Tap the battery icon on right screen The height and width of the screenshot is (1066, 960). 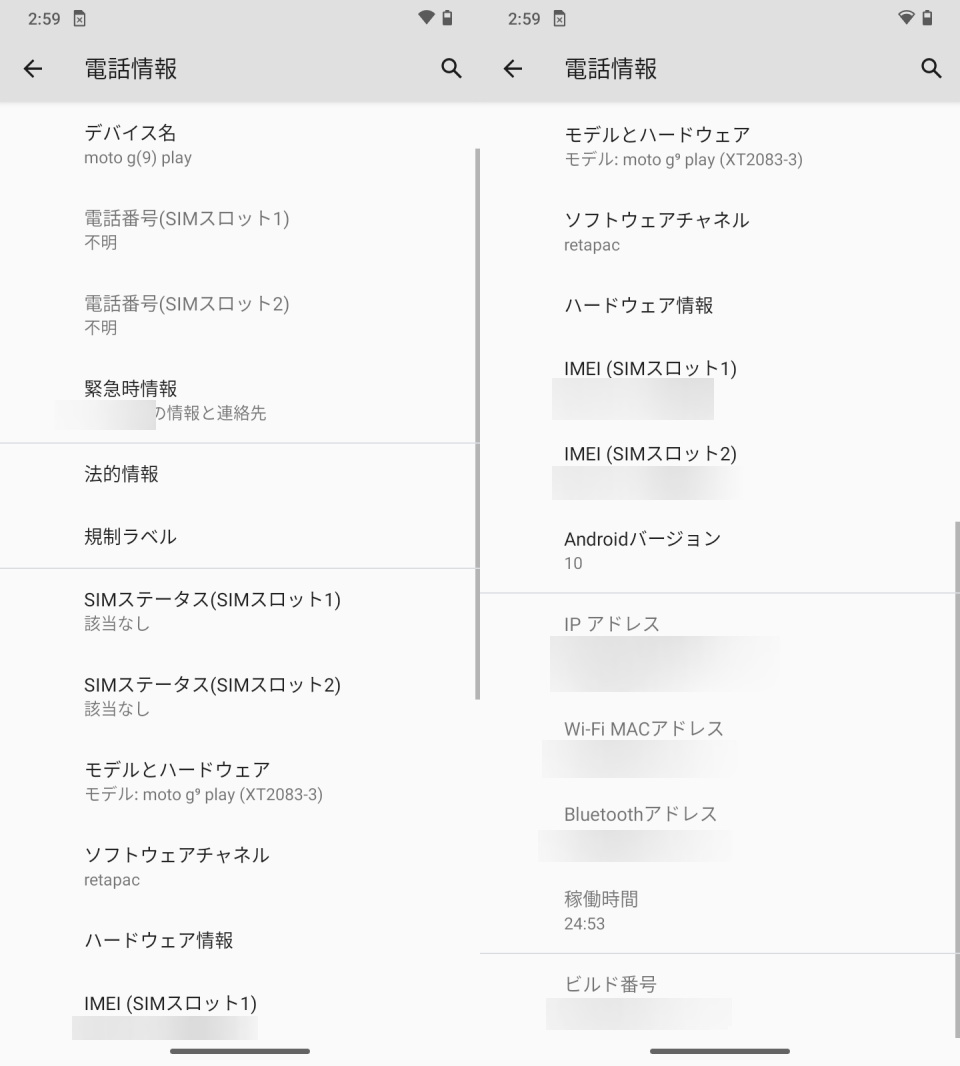click(927, 18)
